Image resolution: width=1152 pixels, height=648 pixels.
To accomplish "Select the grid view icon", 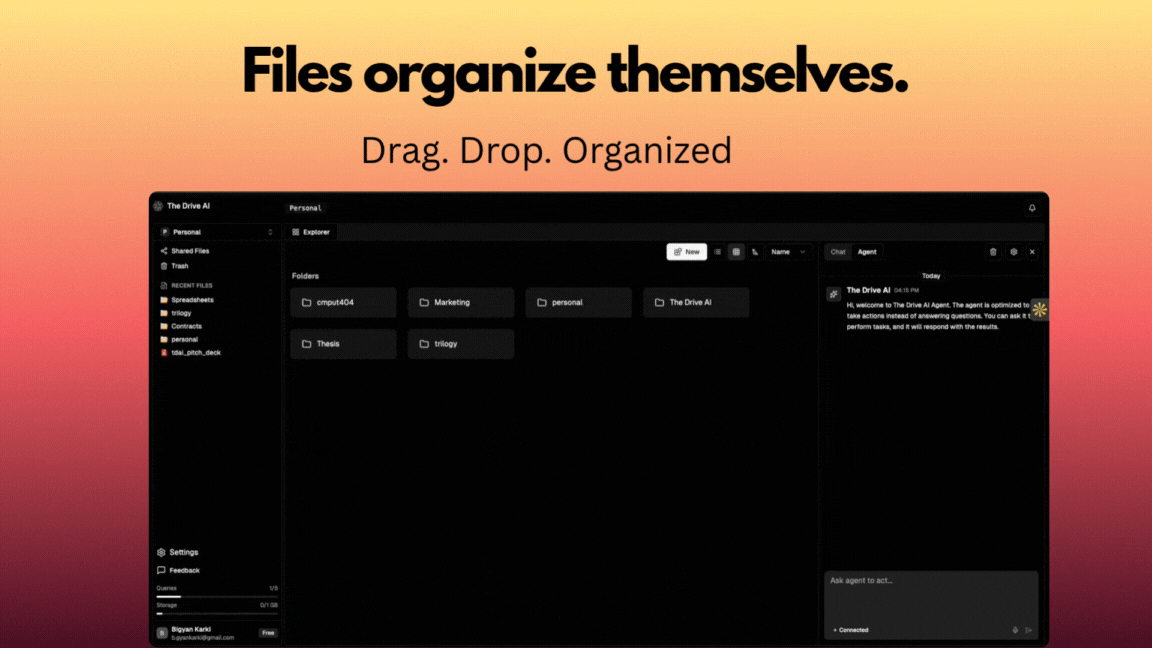I will coord(736,252).
